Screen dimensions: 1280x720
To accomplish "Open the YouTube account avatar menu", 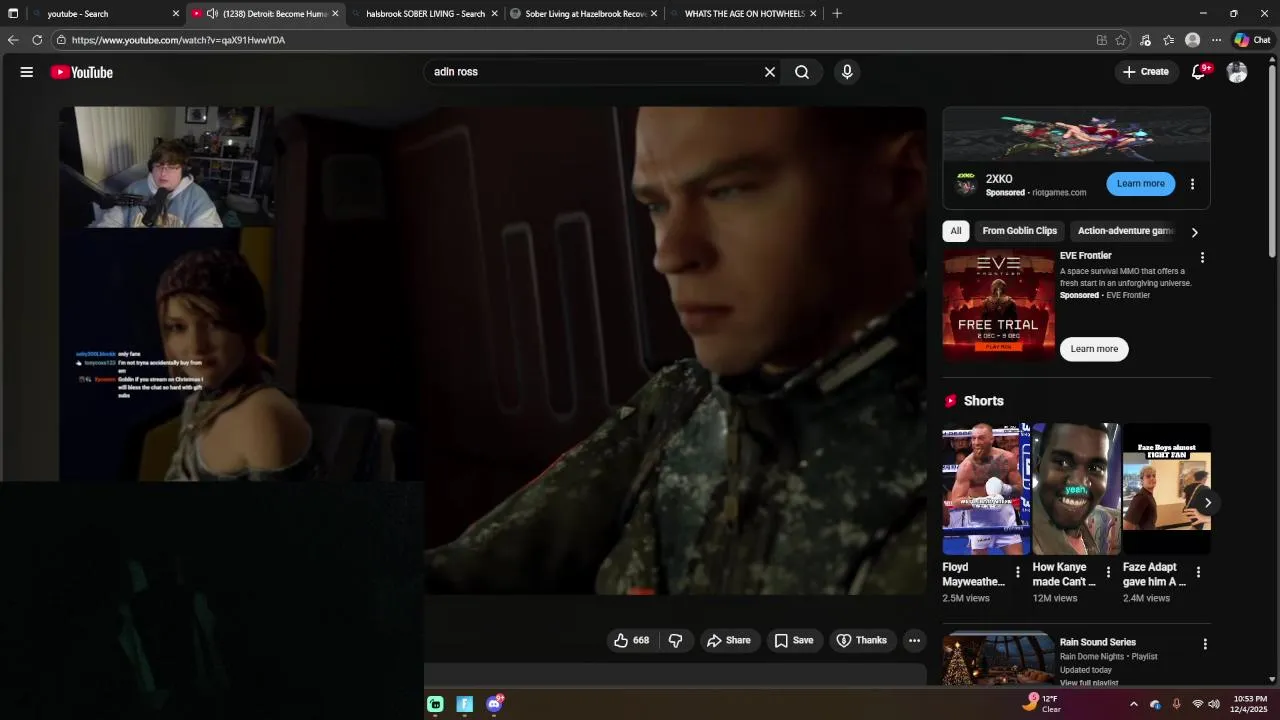I will coord(1237,72).
